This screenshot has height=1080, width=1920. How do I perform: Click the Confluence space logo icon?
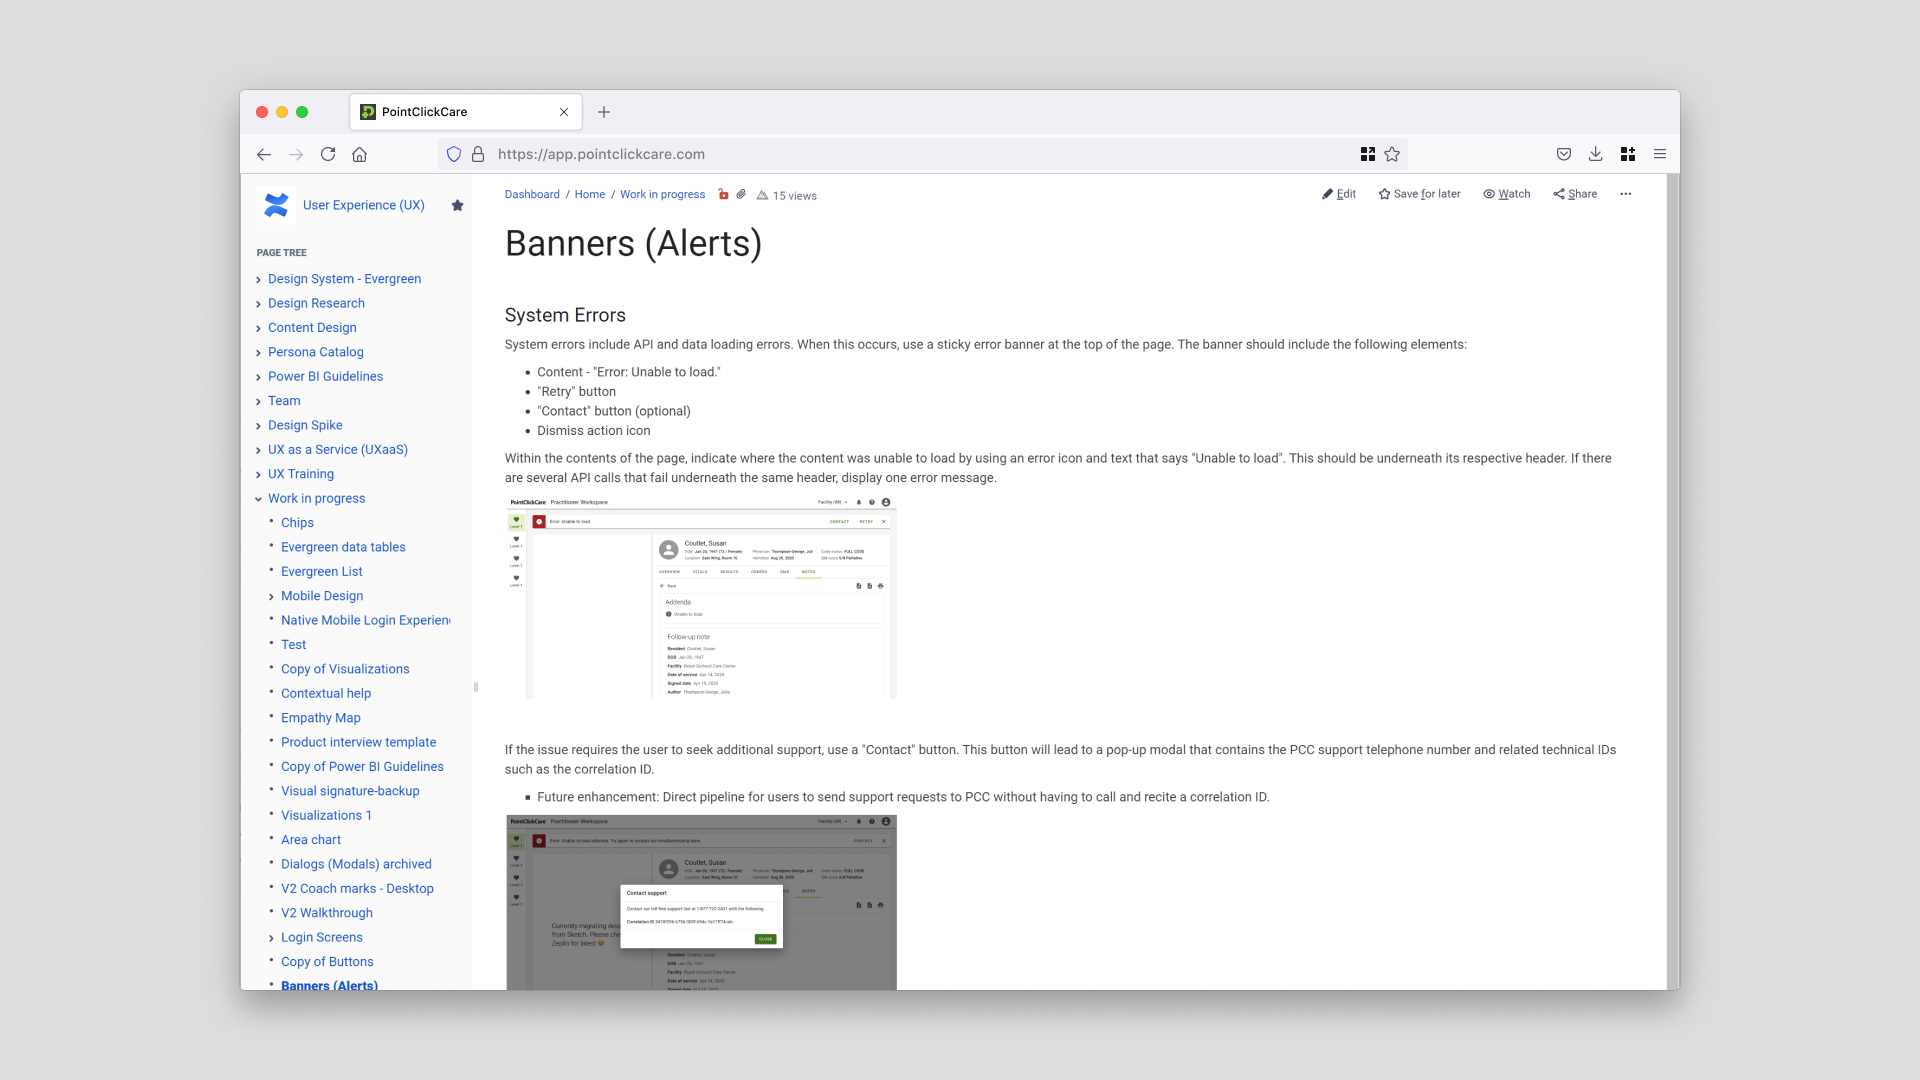[x=276, y=205]
